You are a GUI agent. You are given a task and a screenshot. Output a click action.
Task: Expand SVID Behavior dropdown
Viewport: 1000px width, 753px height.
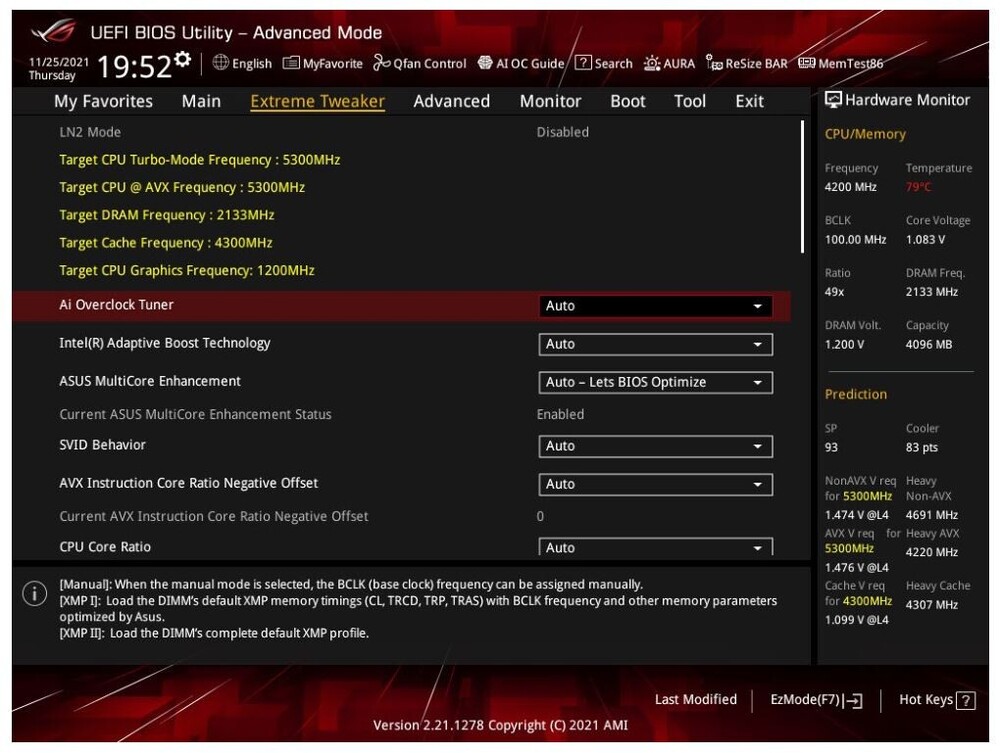[x=656, y=446]
